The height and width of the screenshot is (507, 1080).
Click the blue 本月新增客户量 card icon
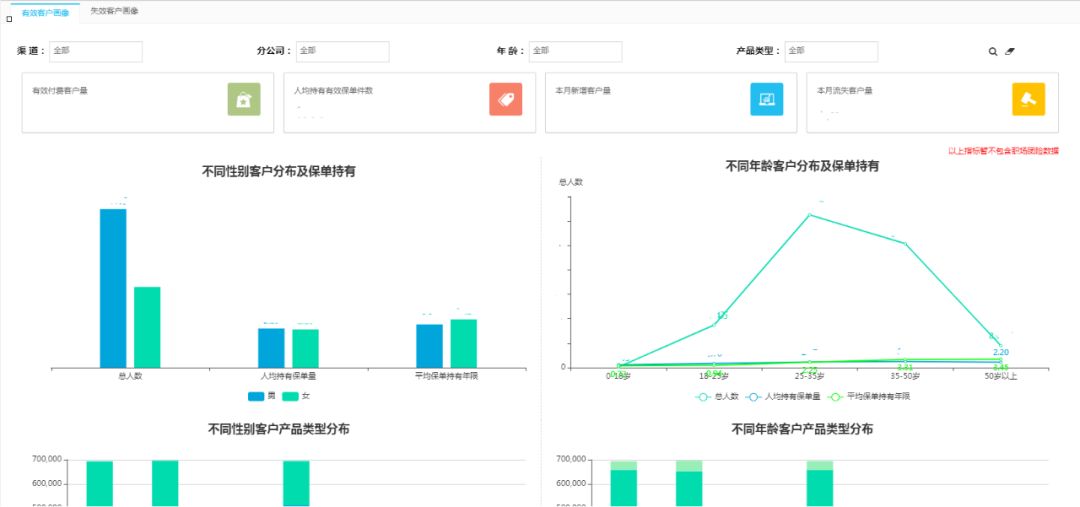coord(767,99)
